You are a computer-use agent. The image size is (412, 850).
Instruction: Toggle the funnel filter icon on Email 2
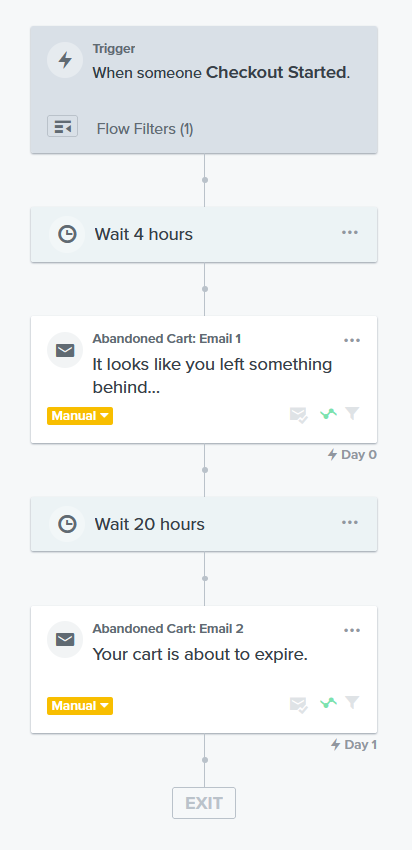pyautogui.click(x=352, y=704)
